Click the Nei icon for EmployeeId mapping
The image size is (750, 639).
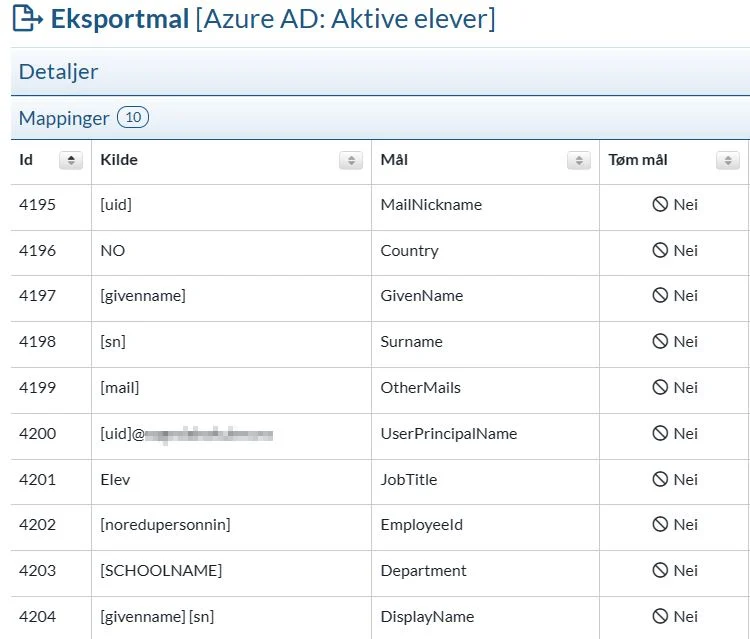point(660,525)
